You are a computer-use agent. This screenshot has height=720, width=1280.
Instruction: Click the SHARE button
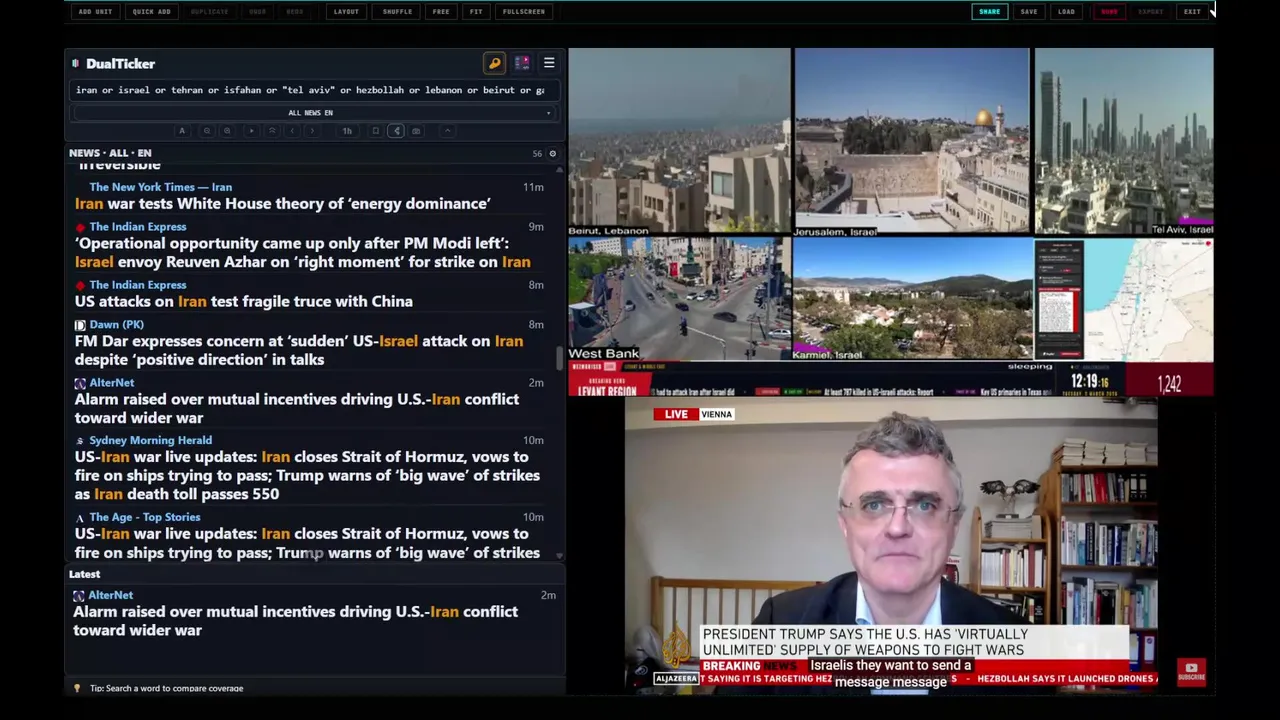[x=989, y=12]
